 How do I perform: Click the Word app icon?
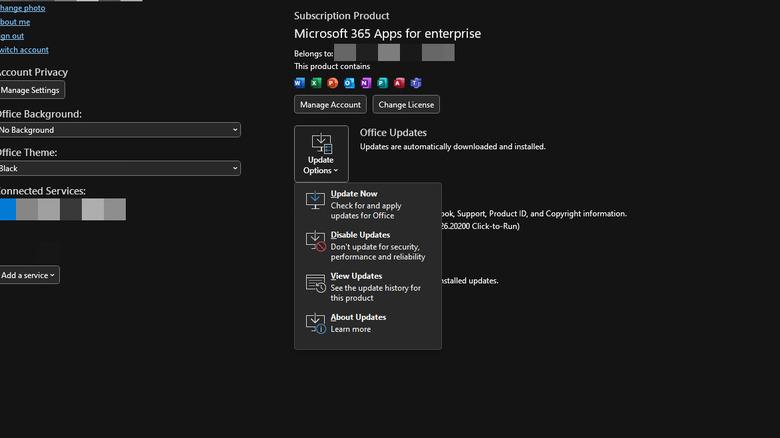point(299,83)
